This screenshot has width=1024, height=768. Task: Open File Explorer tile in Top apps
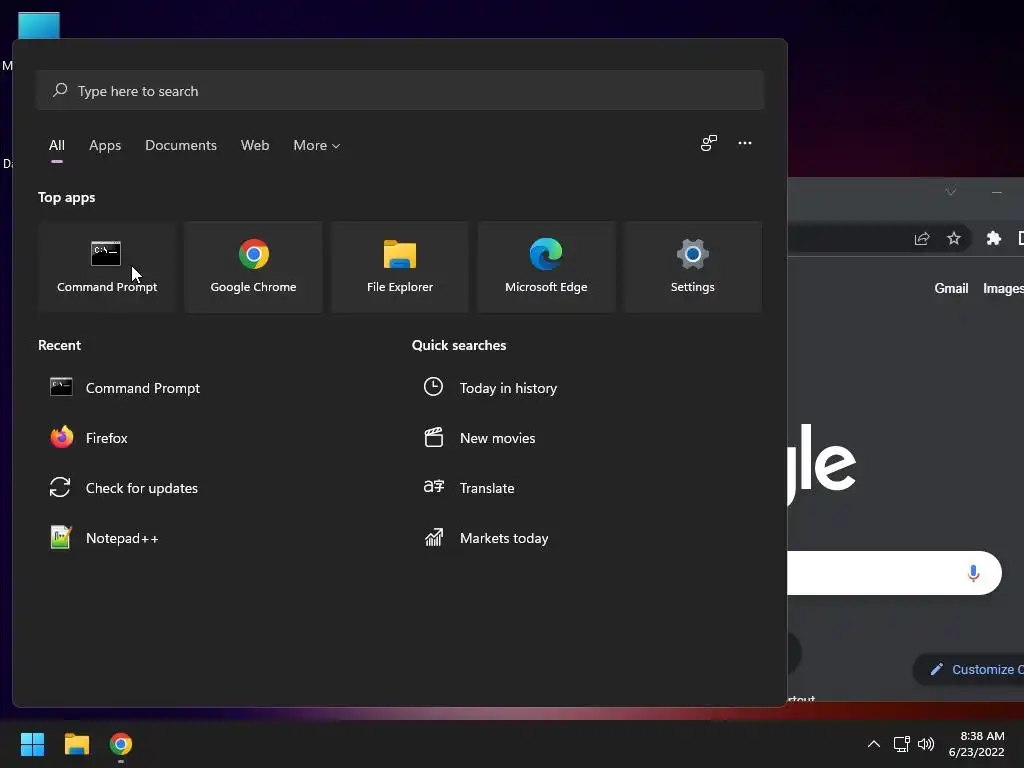(x=400, y=266)
